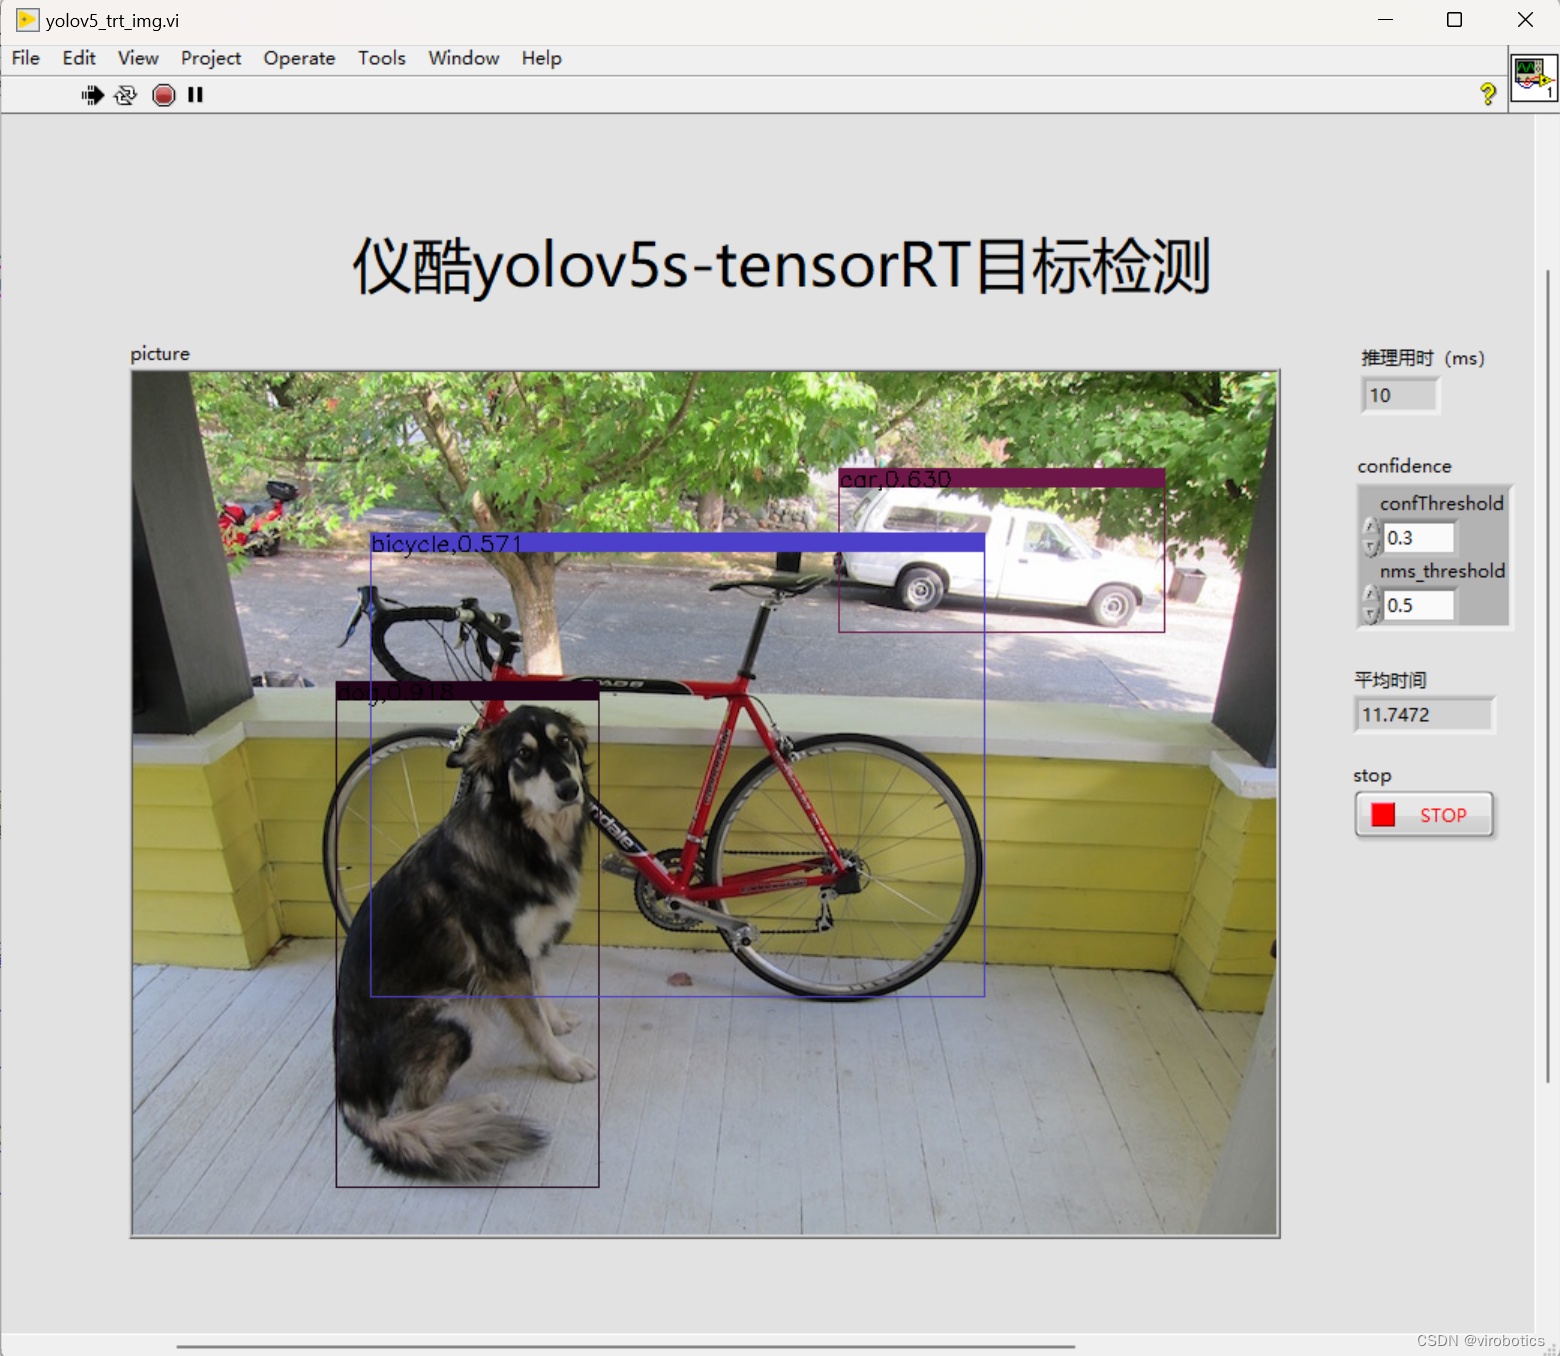Click the stop label above STOP button
This screenshot has height=1356, width=1560.
(1372, 775)
